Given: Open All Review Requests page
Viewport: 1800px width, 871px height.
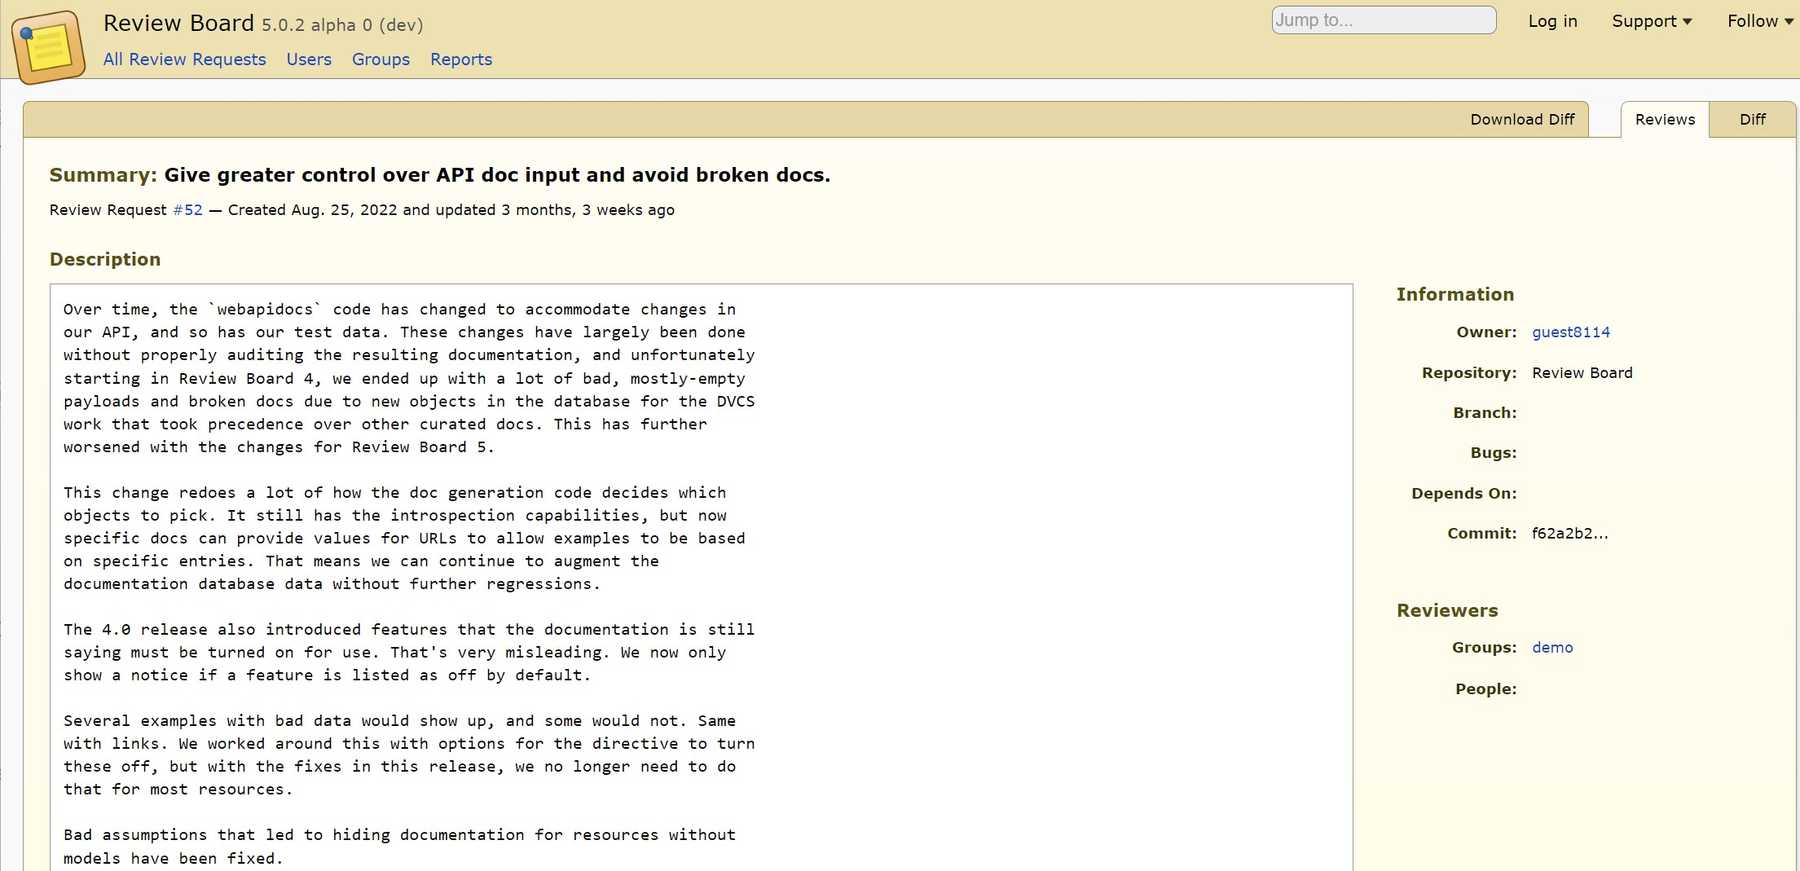Looking at the screenshot, I should coord(184,59).
